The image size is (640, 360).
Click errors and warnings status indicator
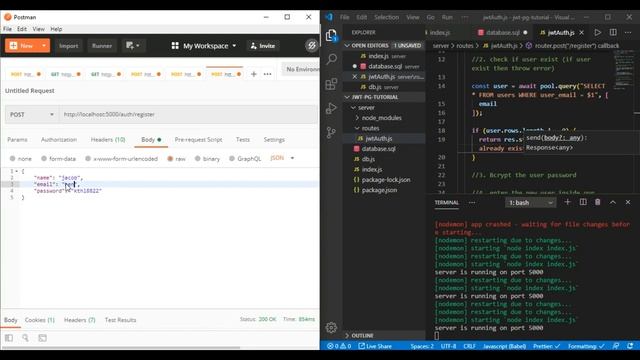(x=339, y=346)
